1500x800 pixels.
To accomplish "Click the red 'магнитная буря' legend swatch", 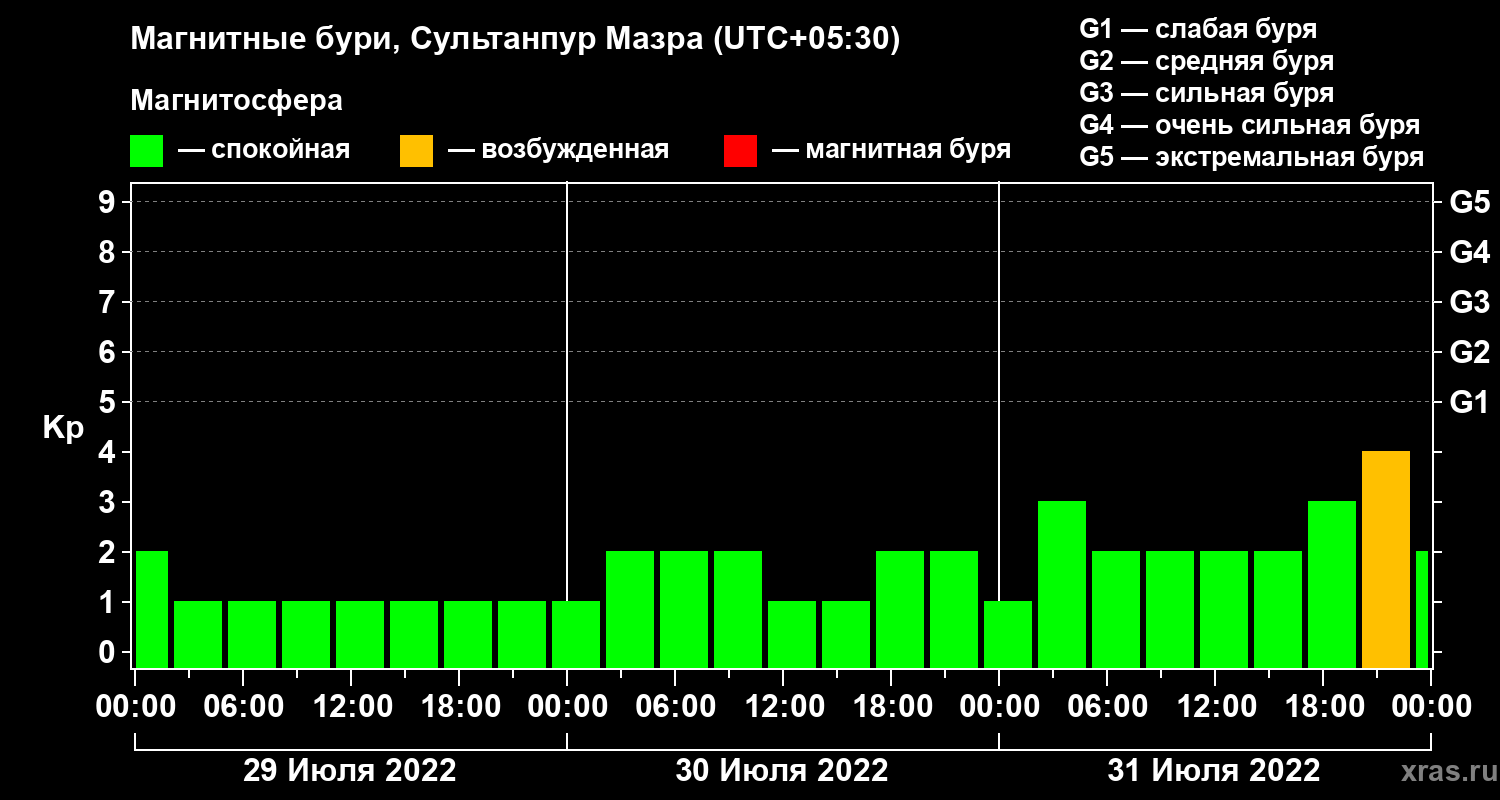I will coord(740,151).
